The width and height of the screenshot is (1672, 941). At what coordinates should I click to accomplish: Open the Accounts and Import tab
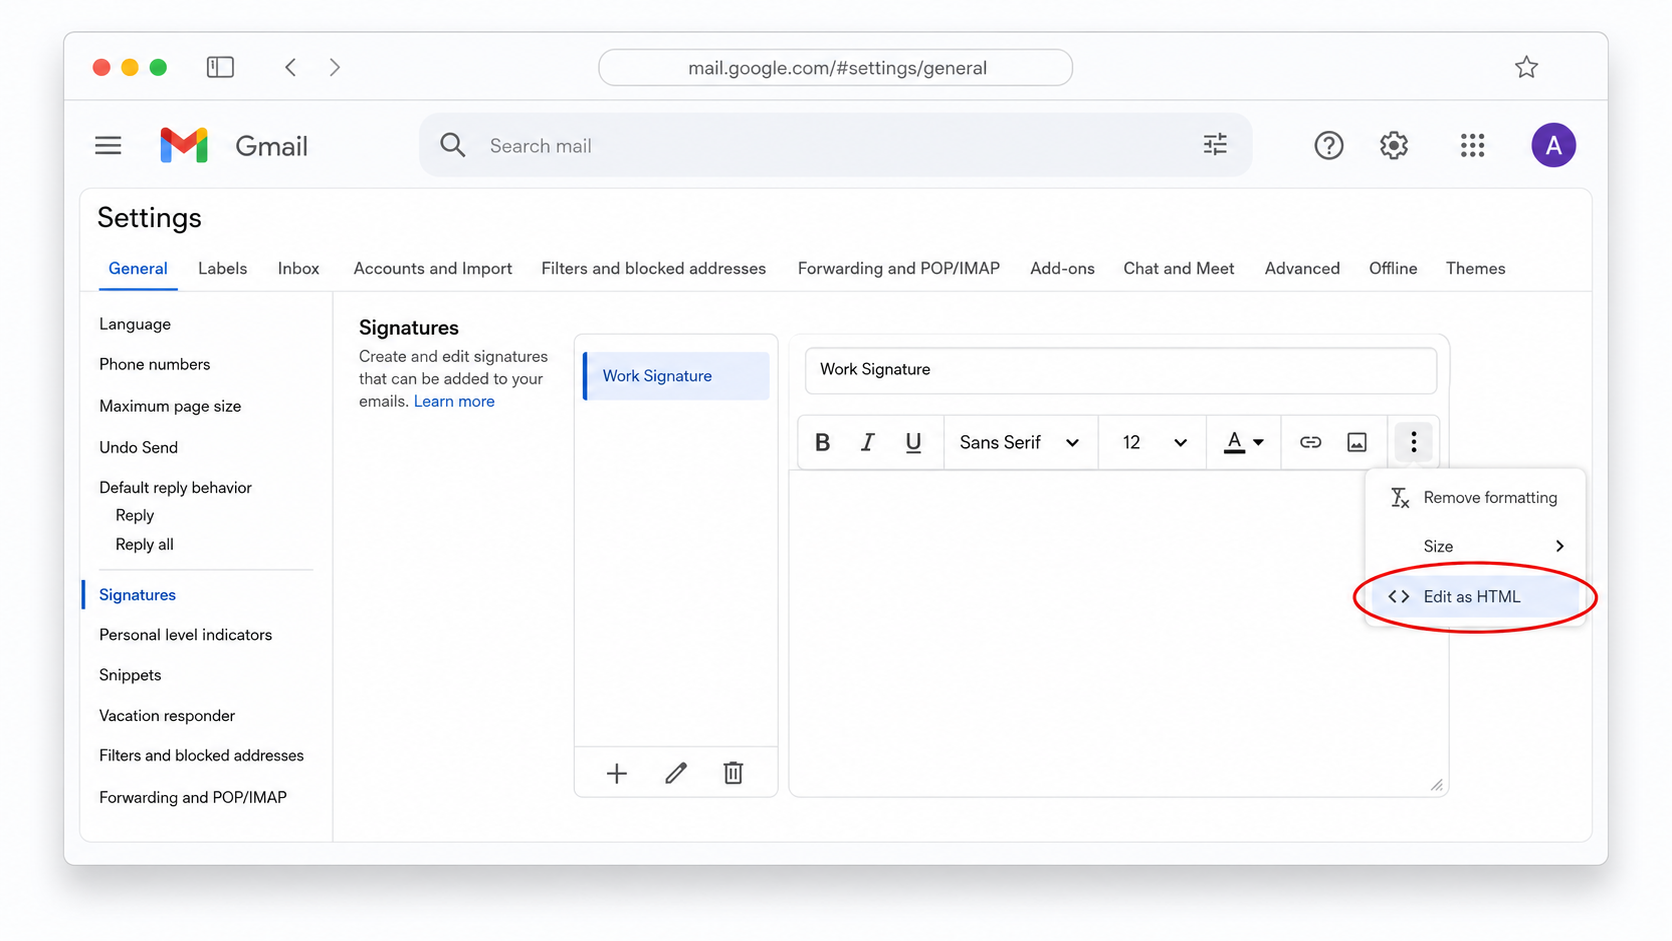coord(433,269)
